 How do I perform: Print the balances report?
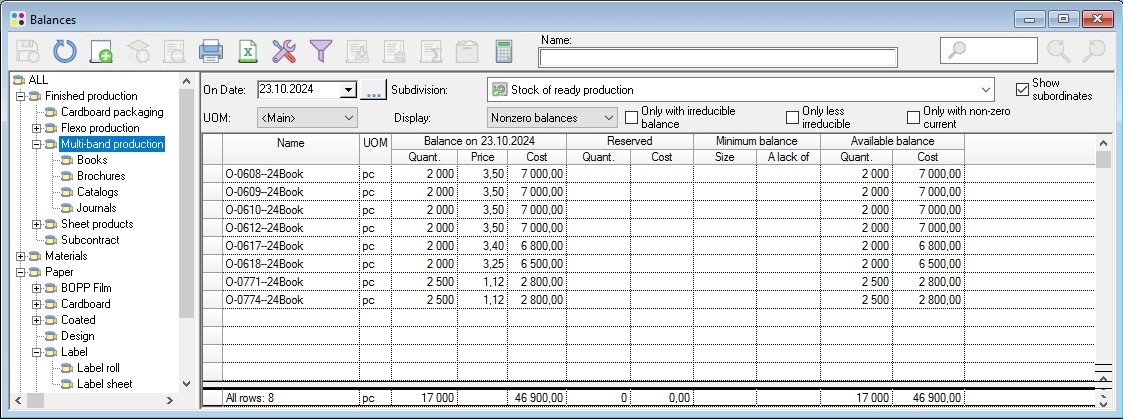tap(210, 51)
